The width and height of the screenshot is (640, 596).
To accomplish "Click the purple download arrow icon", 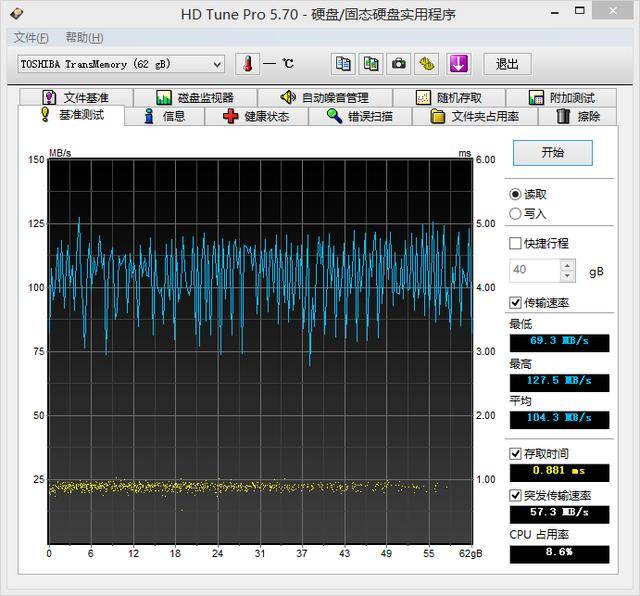I will 458,64.
